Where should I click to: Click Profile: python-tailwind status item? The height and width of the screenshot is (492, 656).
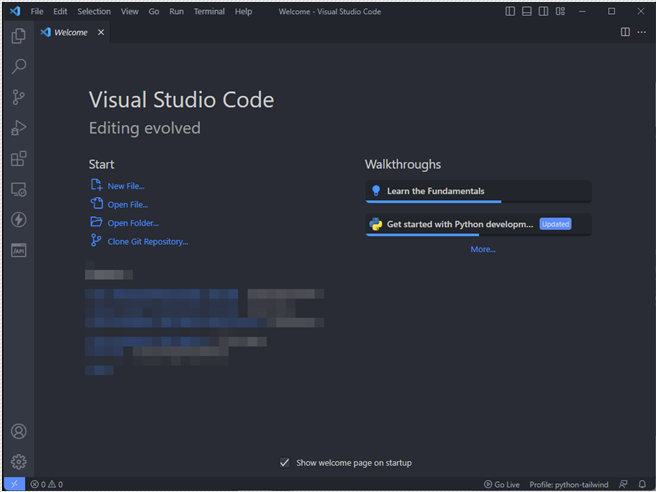point(569,484)
